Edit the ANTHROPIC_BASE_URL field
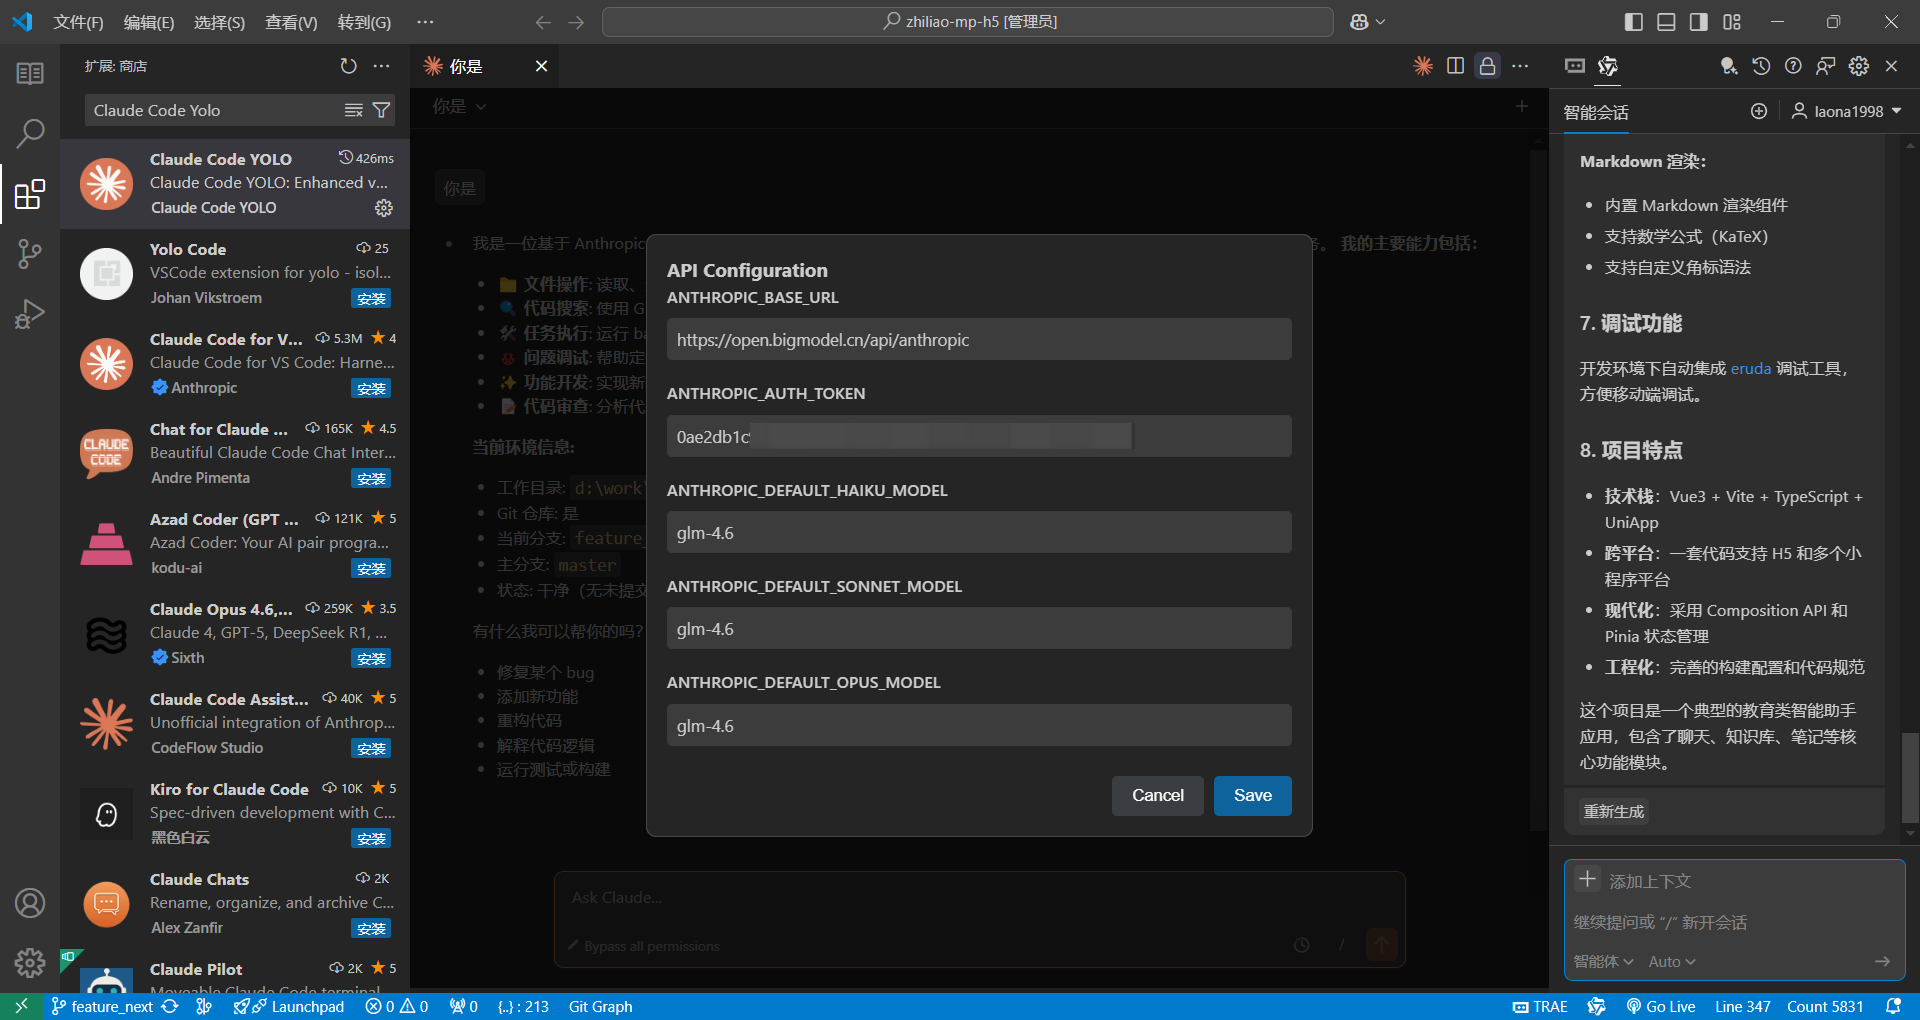Screen dimensions: 1920x1020 tap(979, 340)
